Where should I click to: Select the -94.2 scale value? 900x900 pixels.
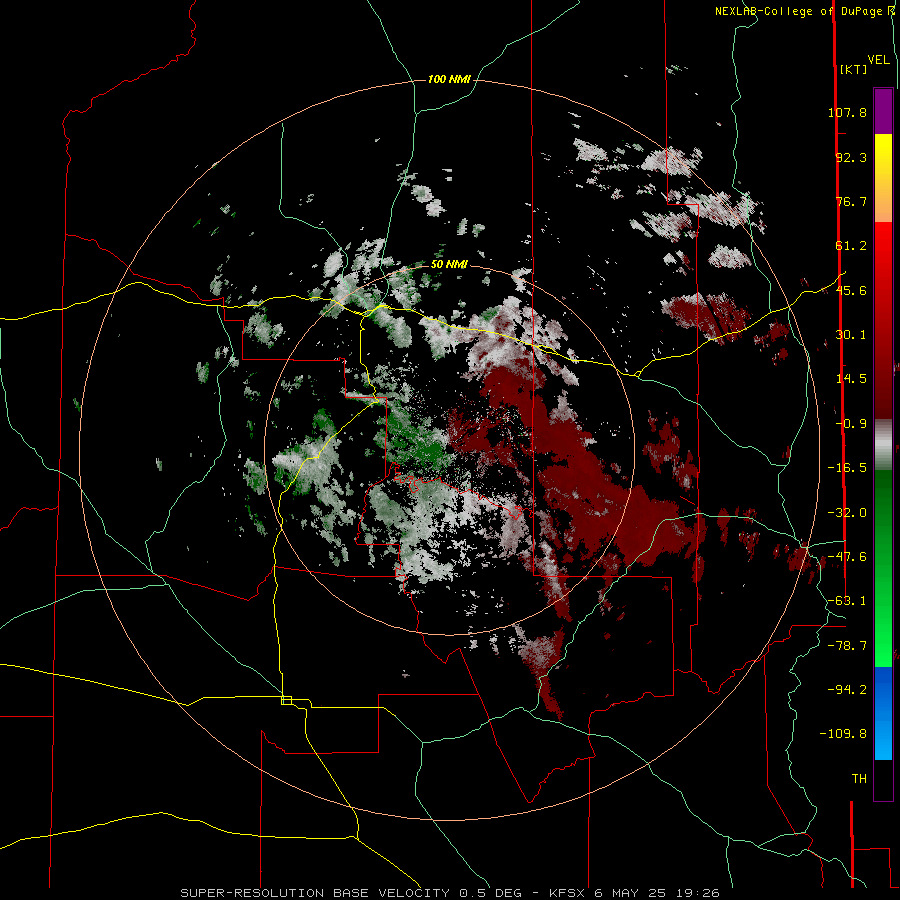[847, 689]
